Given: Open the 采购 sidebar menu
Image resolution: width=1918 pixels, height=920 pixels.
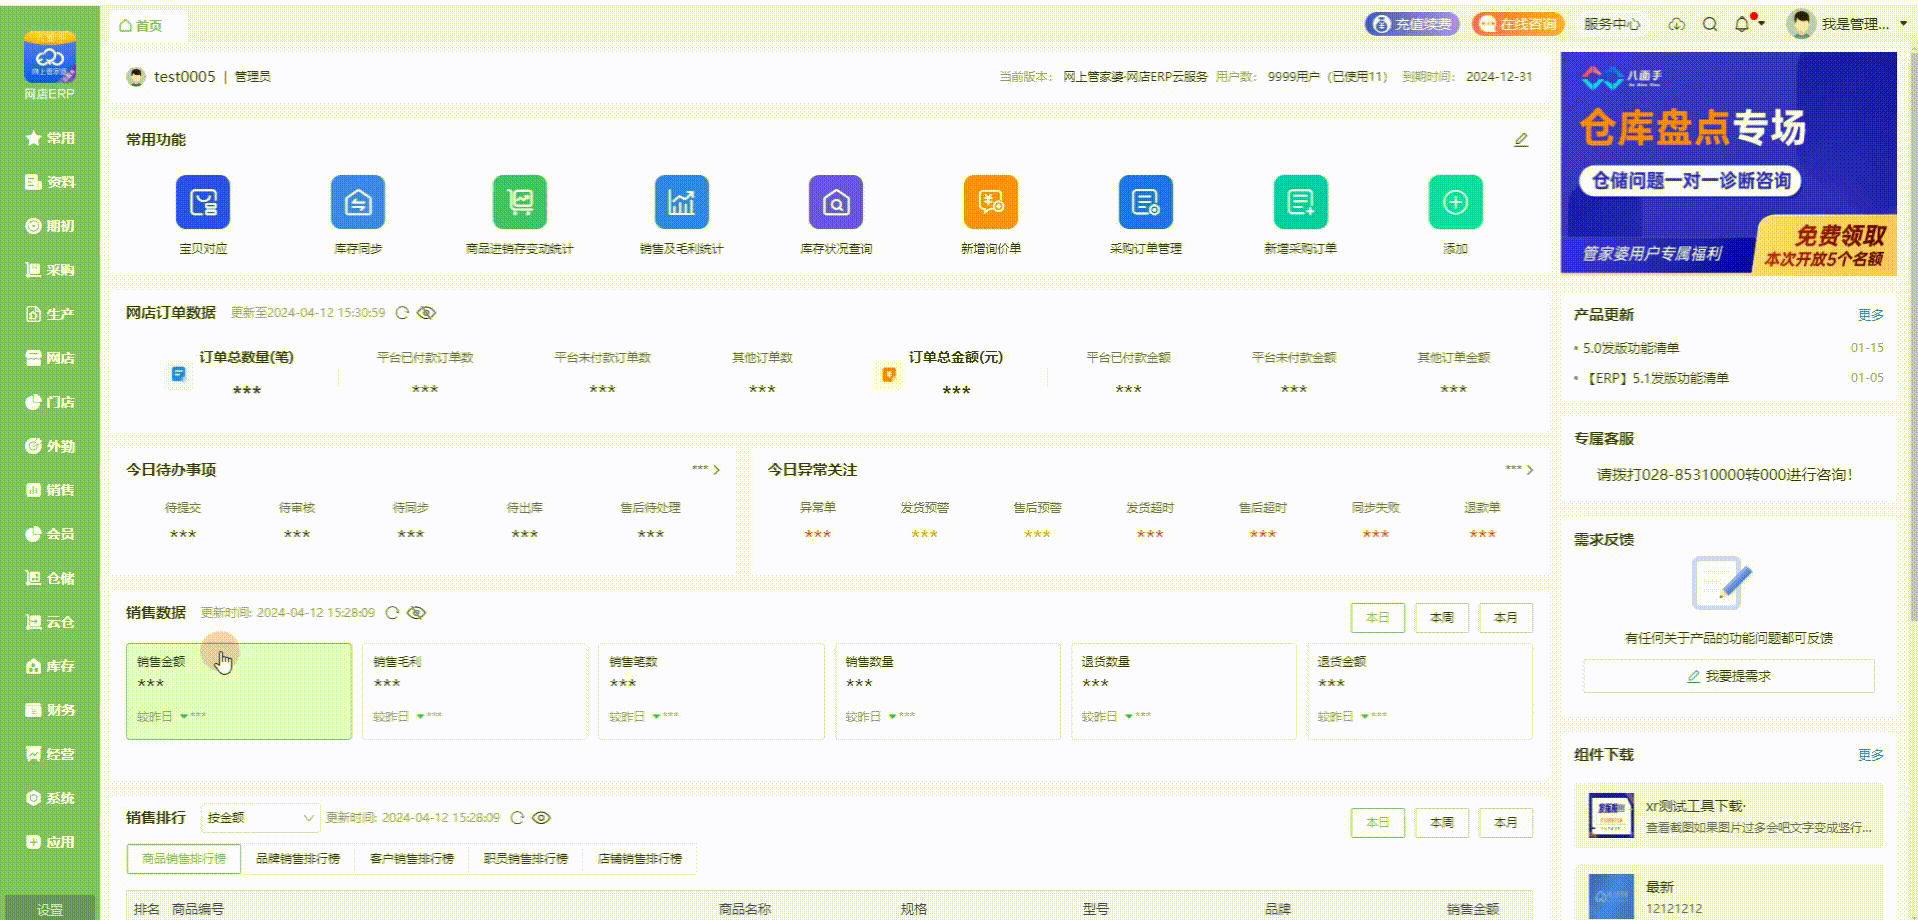Looking at the screenshot, I should click(50, 270).
